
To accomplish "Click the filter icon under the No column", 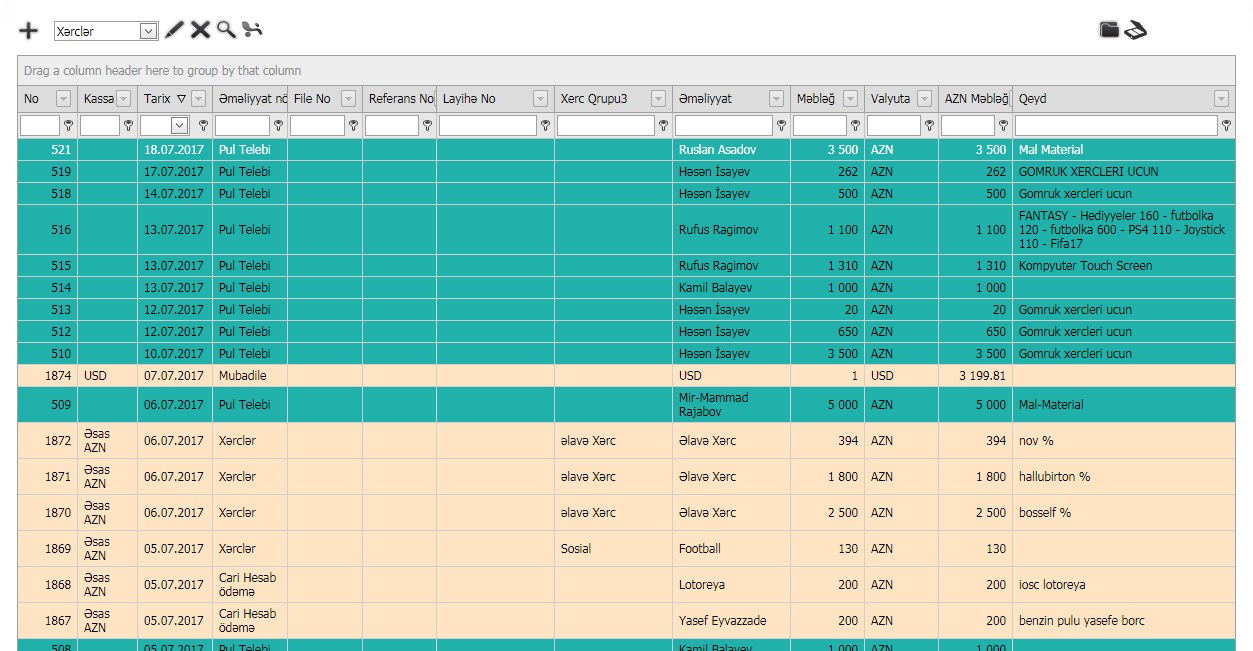I will click(68, 126).
